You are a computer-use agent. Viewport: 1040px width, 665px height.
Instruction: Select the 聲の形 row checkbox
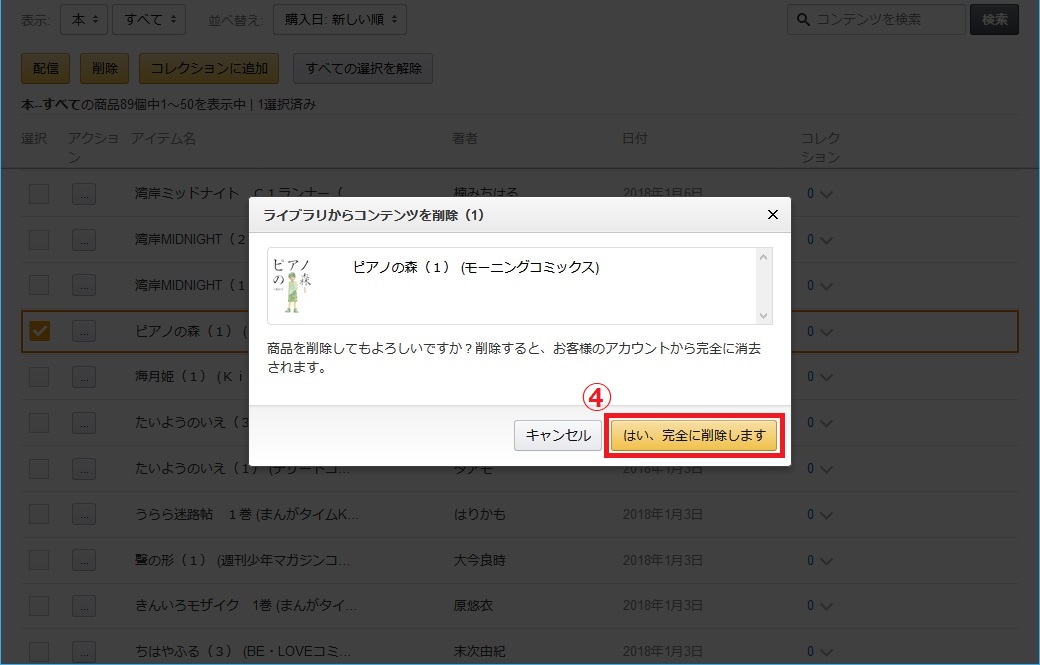[x=39, y=560]
